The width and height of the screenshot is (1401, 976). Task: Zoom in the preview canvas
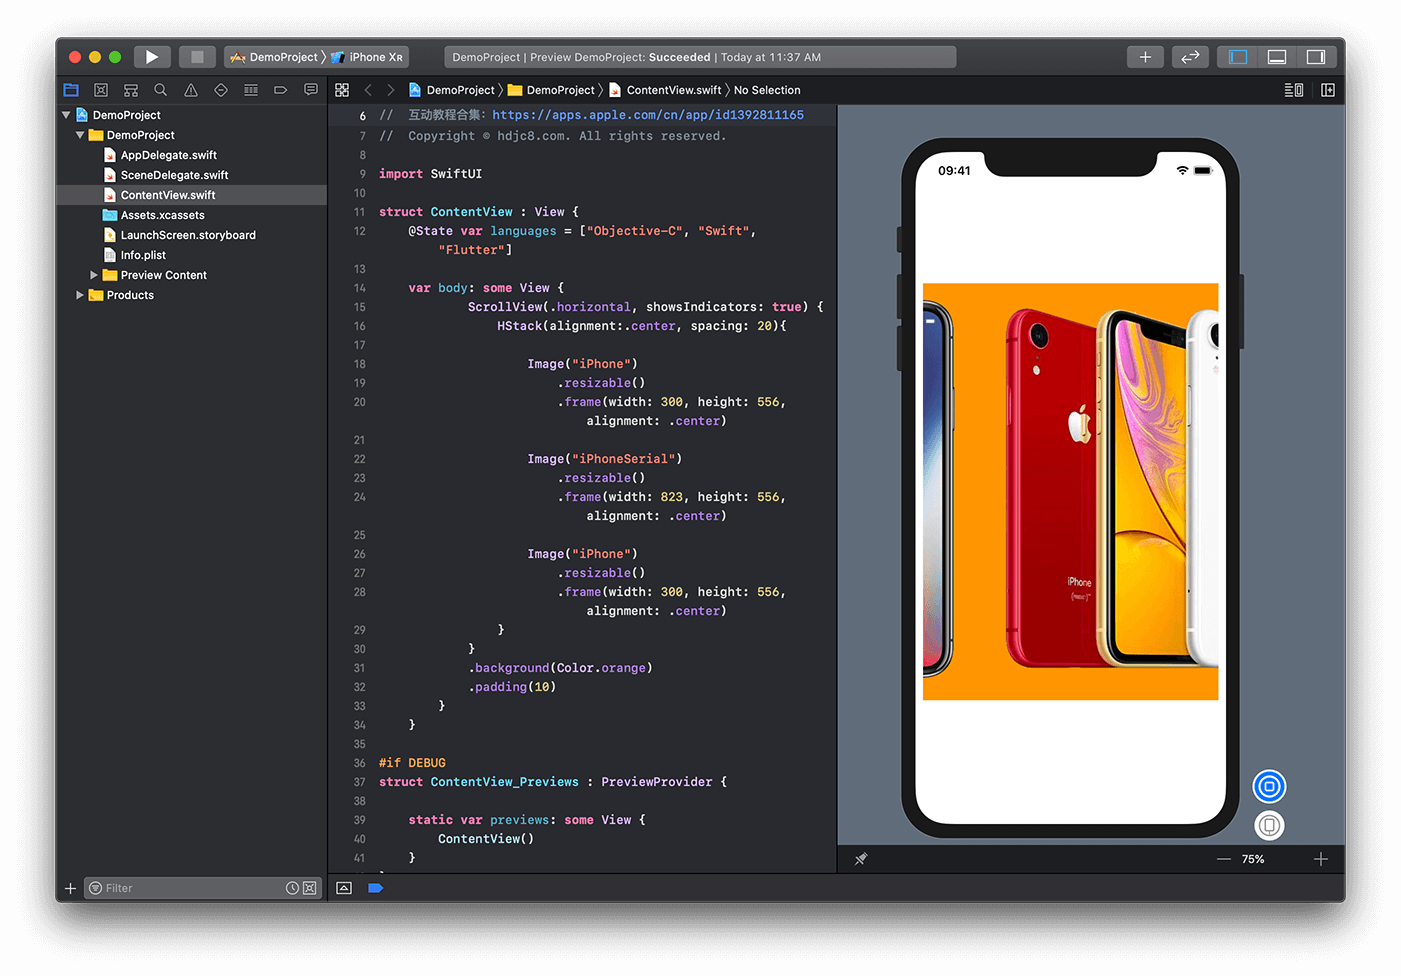click(x=1320, y=859)
